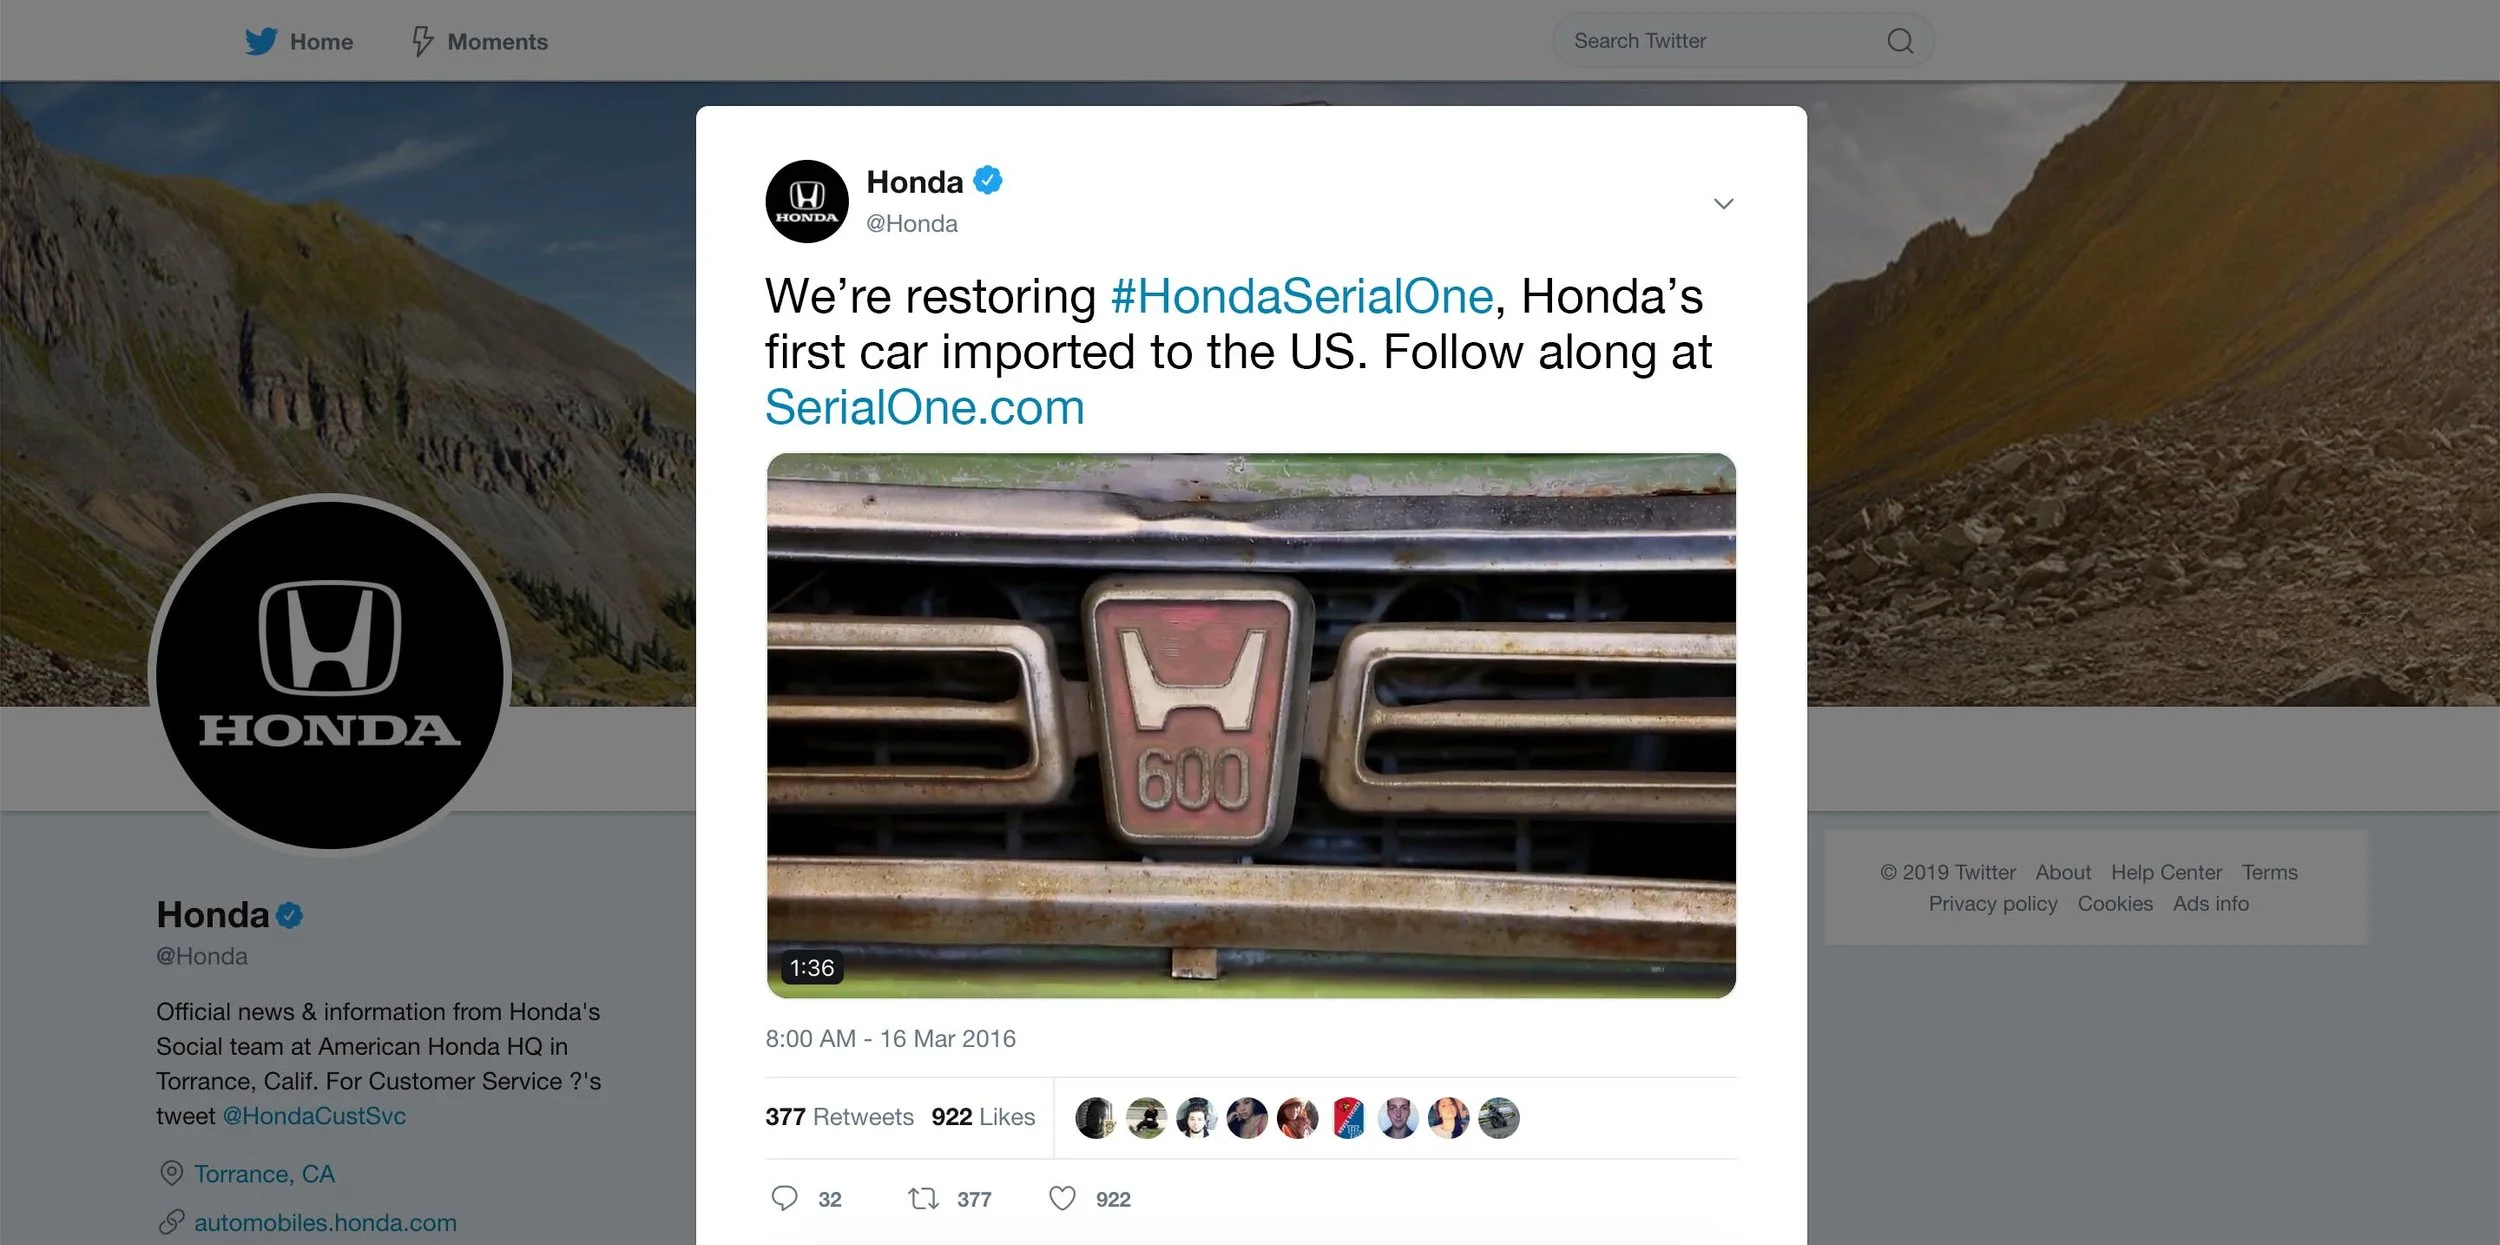The image size is (2500, 1245).
Task: Click the retweet arrows icon
Action: tap(923, 1198)
